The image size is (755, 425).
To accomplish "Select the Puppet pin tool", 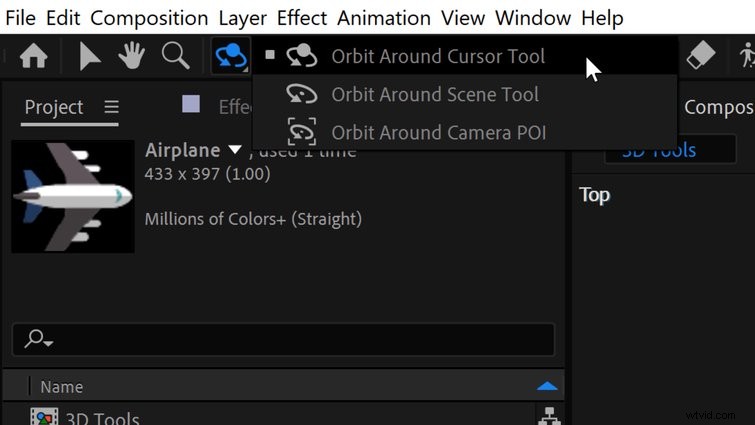I will [746, 55].
